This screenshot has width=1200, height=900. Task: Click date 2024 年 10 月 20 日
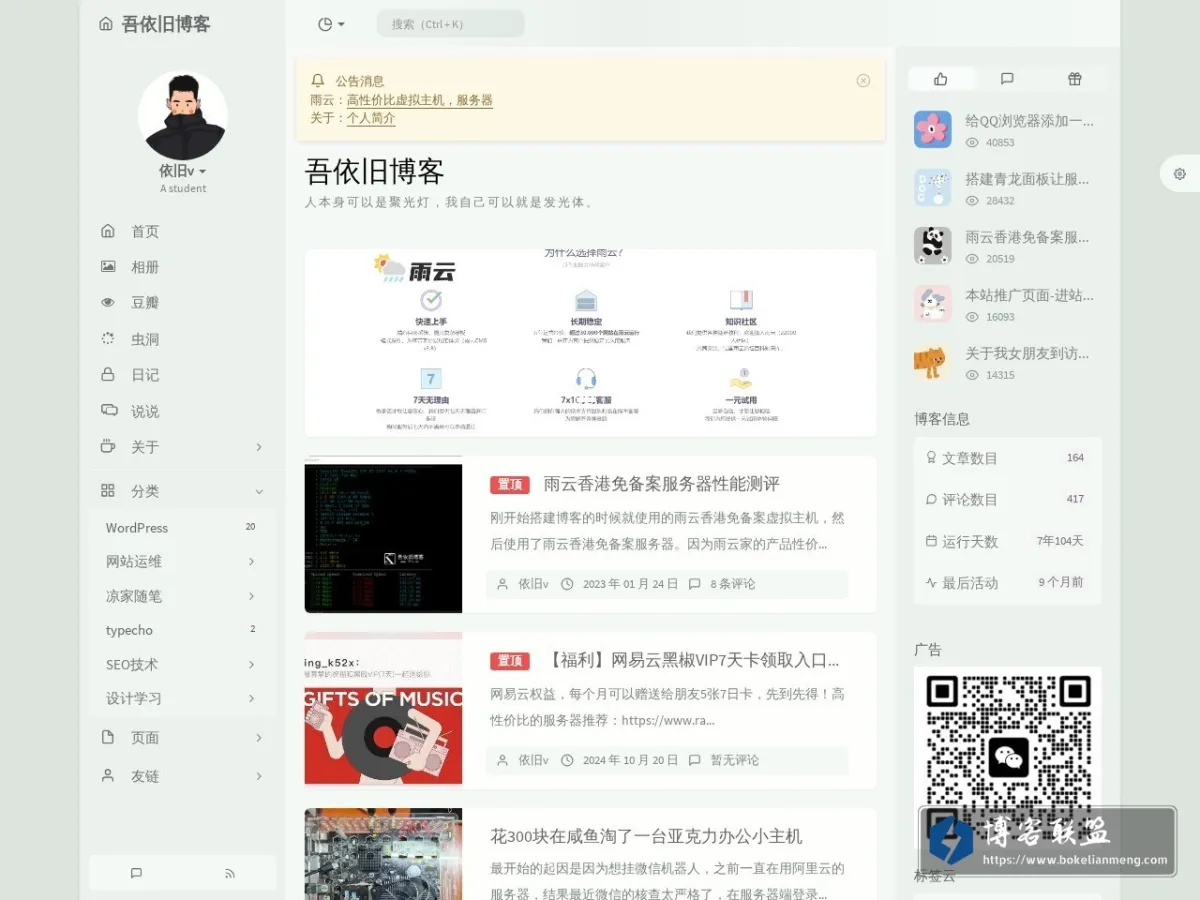630,760
